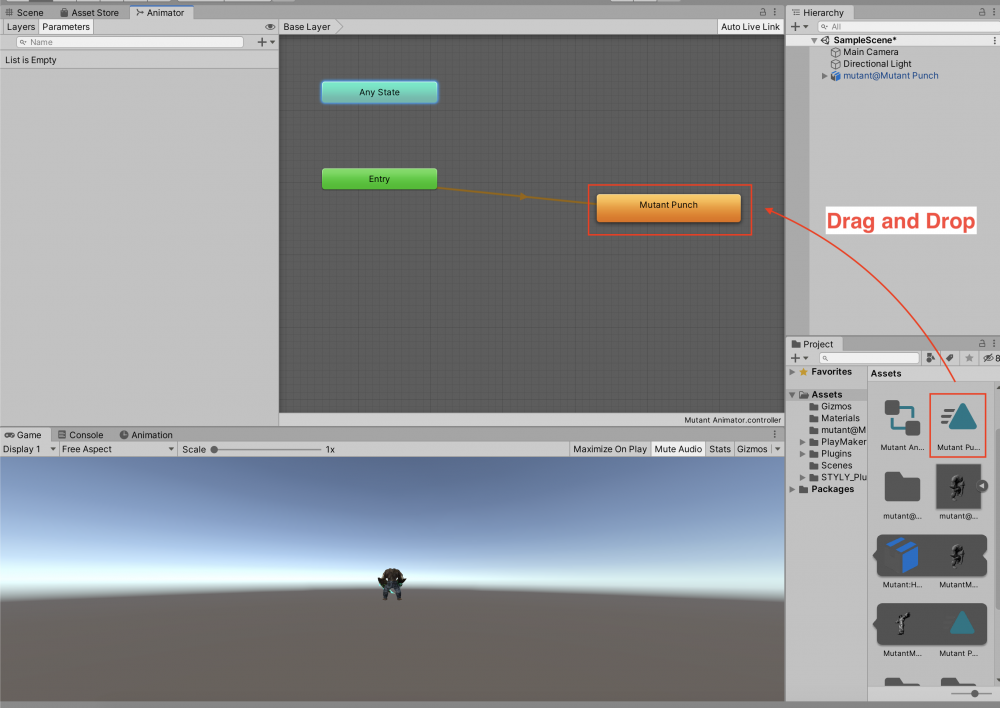
Task: Click the search by label icon in Project
Action: [951, 357]
